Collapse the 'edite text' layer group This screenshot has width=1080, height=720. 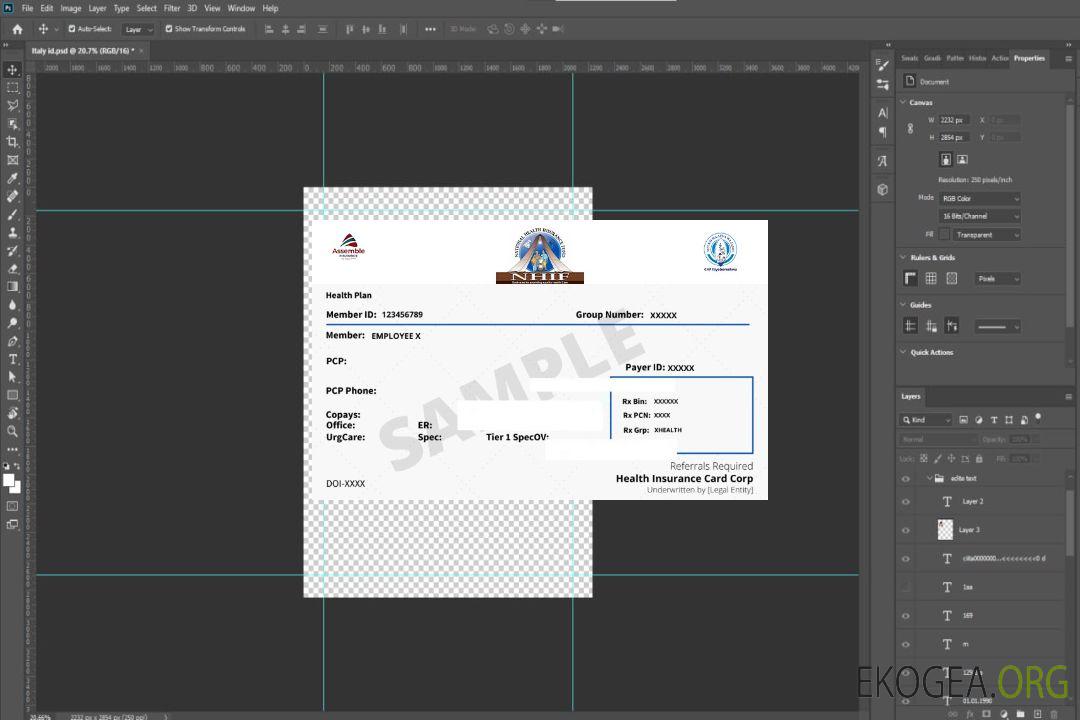tap(925, 479)
